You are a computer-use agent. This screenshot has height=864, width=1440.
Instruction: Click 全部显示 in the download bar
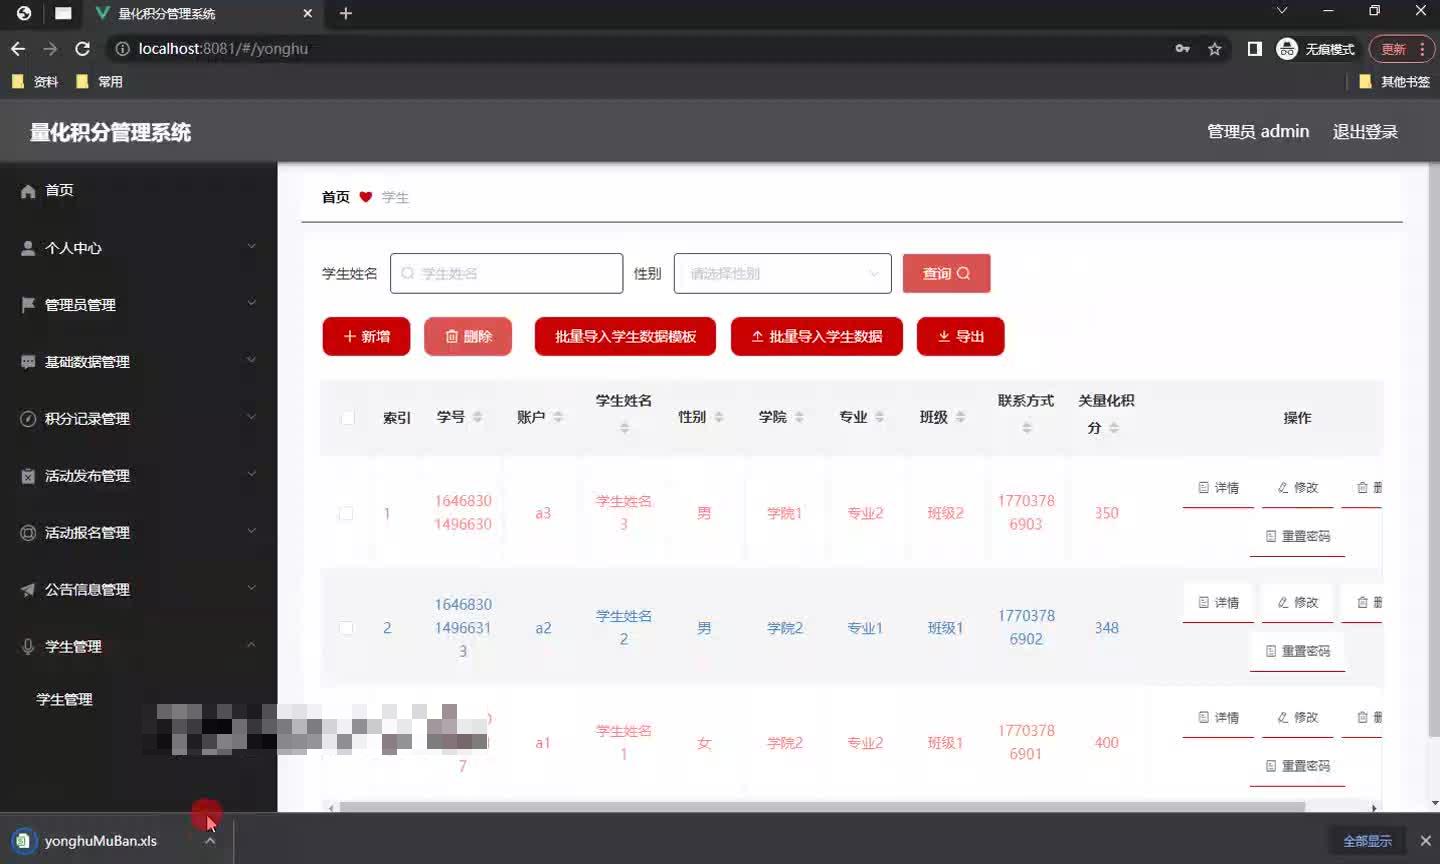pyautogui.click(x=1367, y=841)
